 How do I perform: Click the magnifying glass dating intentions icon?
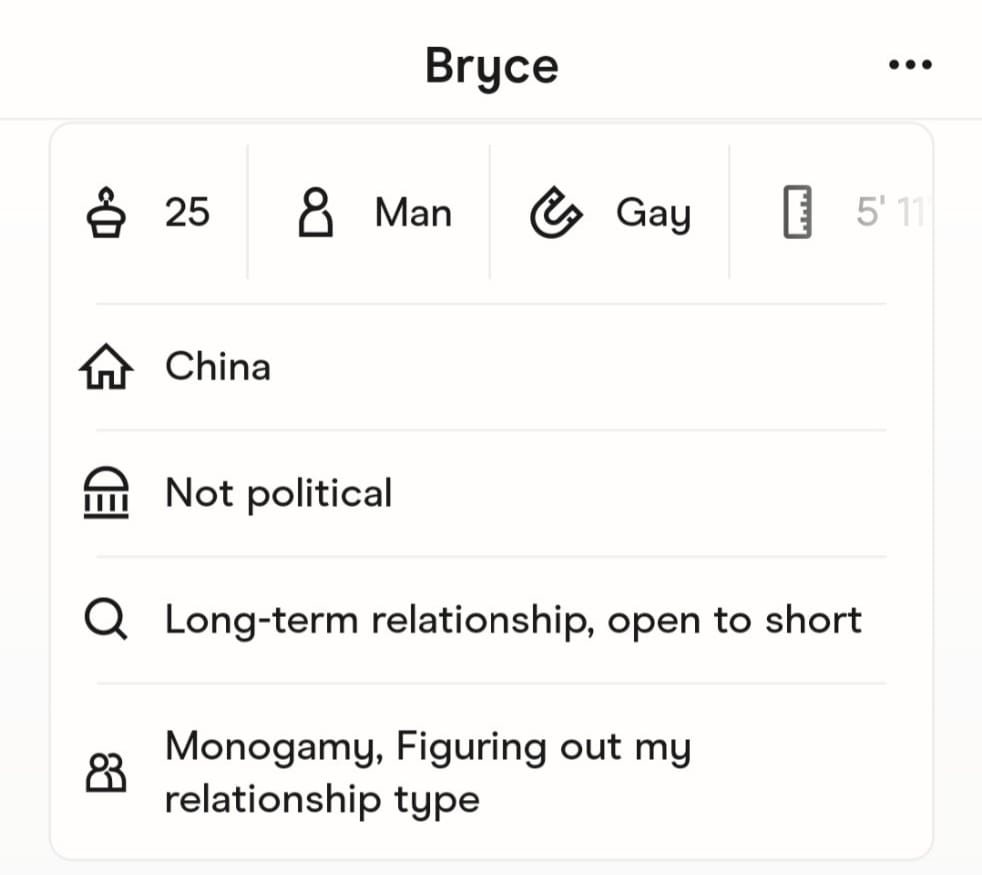click(x=104, y=621)
